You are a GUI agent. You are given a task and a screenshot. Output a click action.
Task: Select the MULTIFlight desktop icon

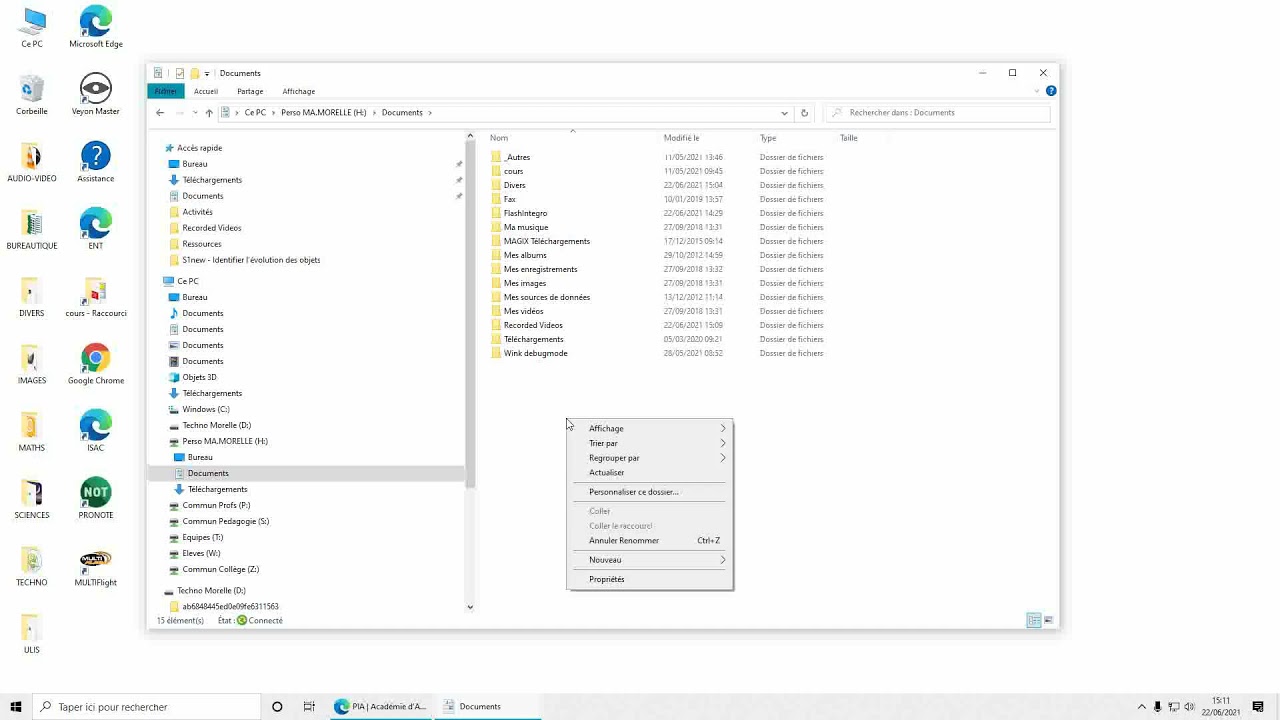point(95,565)
